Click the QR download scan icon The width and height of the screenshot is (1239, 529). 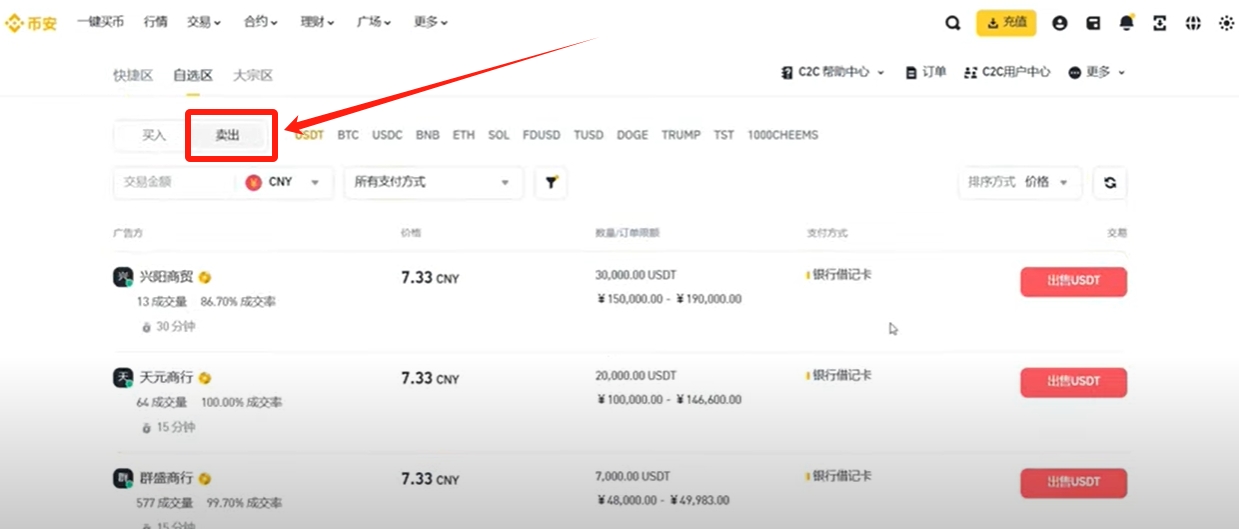point(1160,23)
